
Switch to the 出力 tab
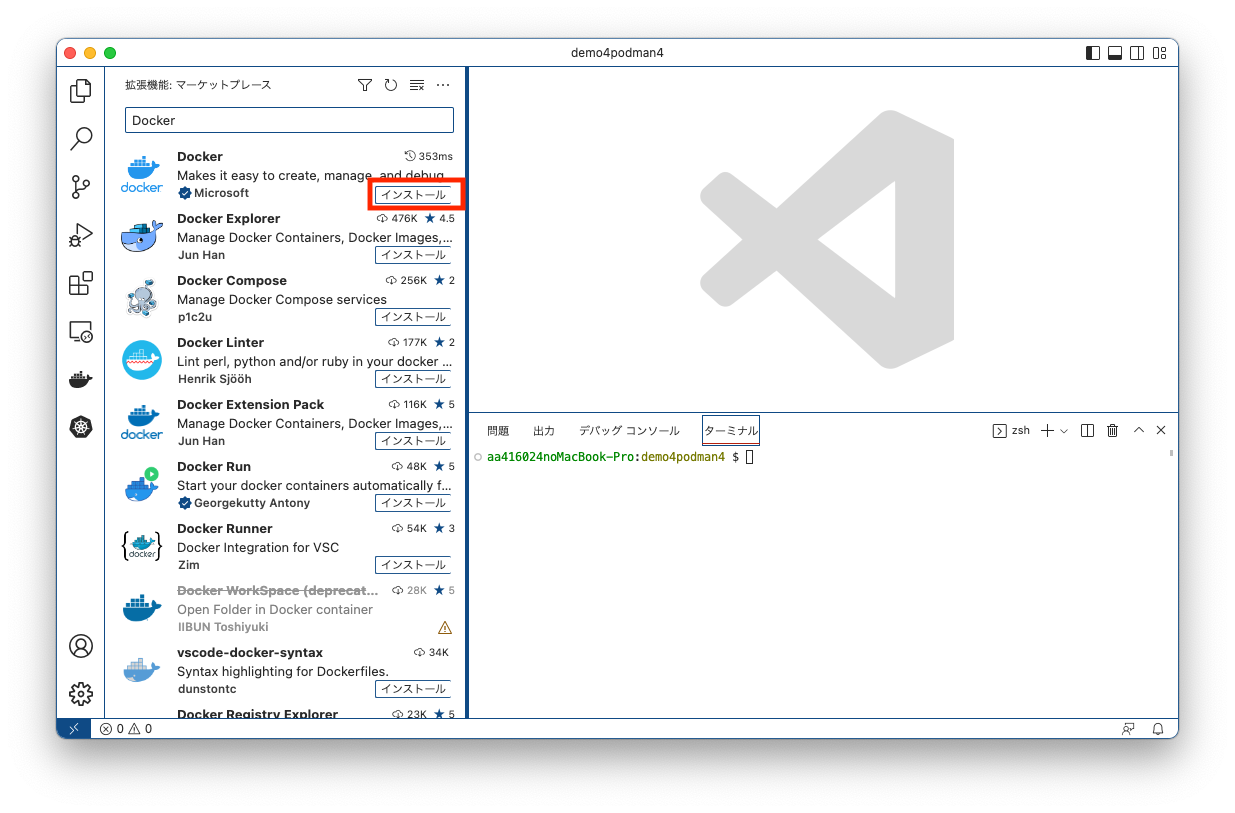(543, 430)
